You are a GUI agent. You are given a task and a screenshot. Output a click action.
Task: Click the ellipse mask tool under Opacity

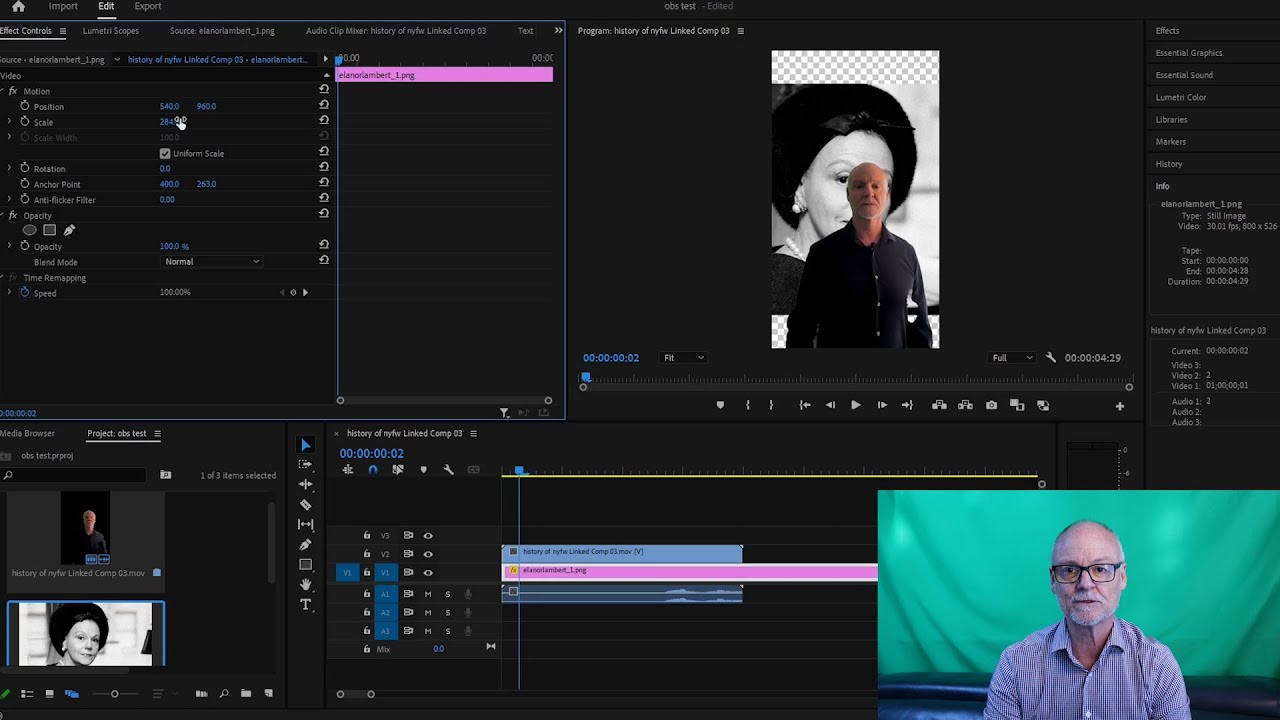(x=30, y=230)
